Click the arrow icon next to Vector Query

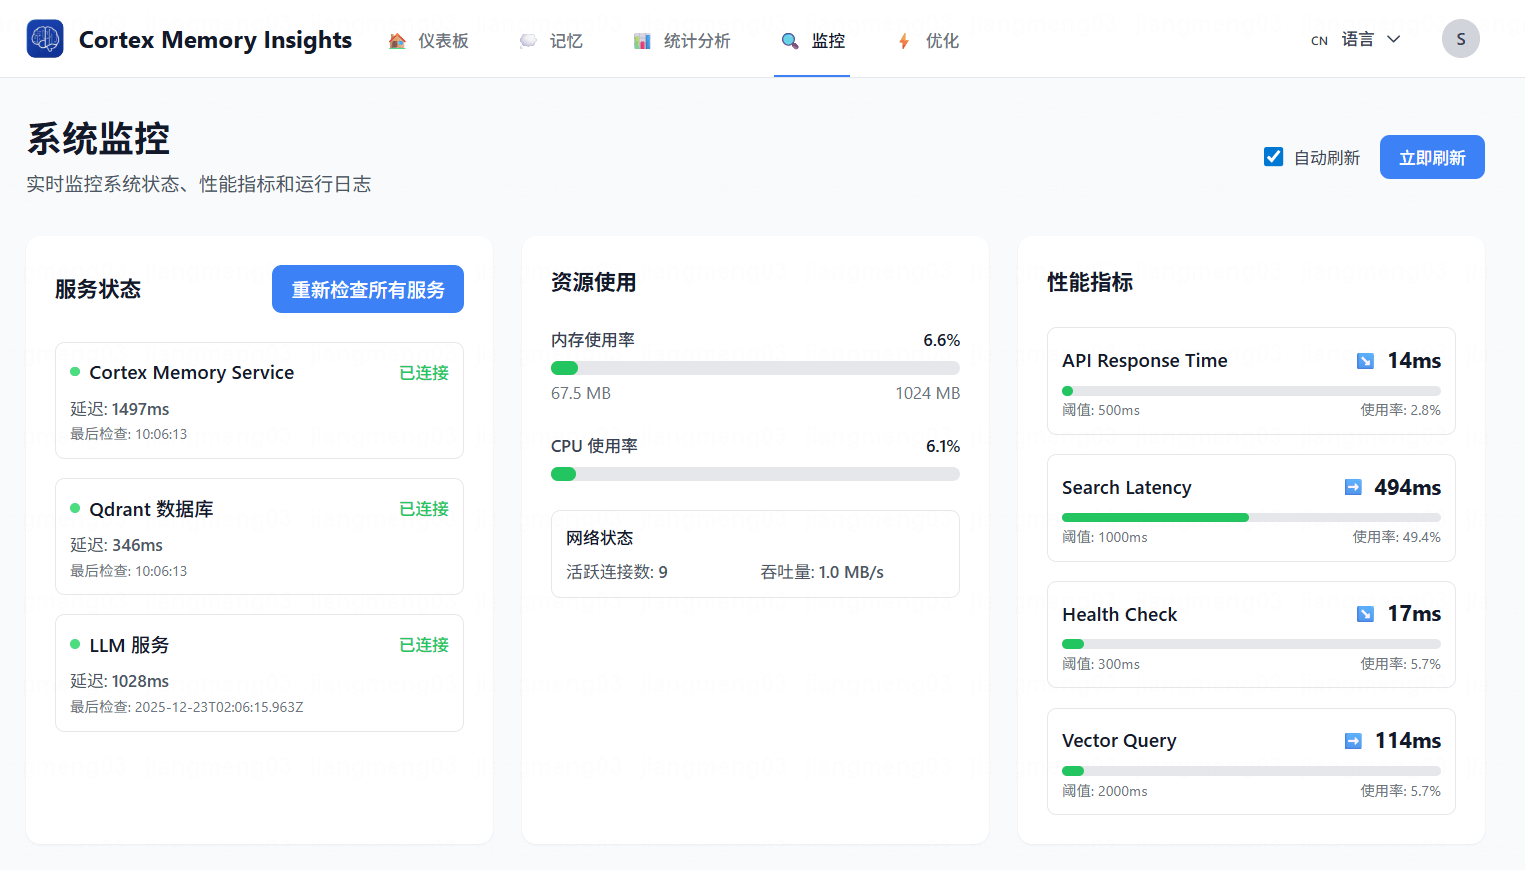tap(1353, 740)
